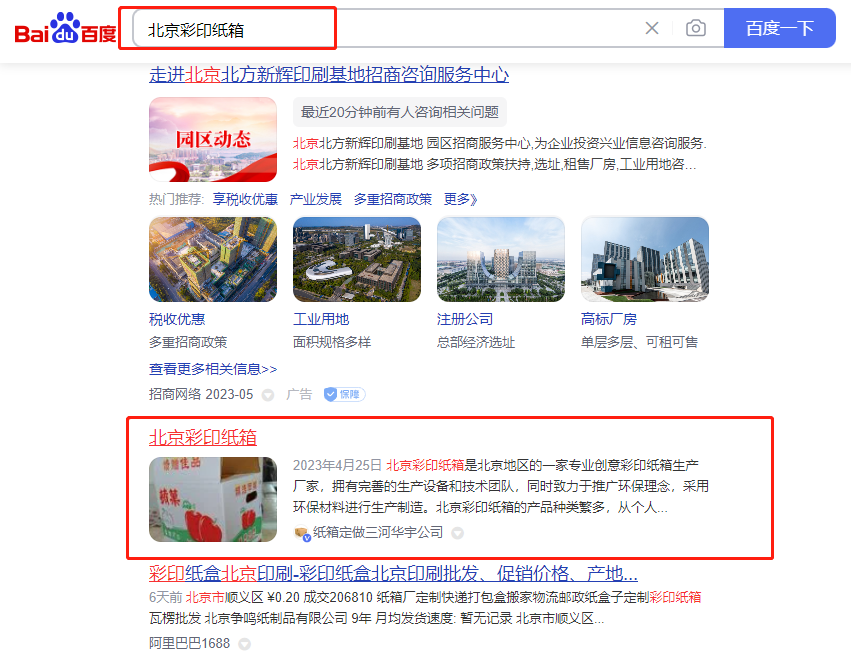Open the 北京彩印纸箱 result title link
The height and width of the screenshot is (668, 851).
coord(203,437)
